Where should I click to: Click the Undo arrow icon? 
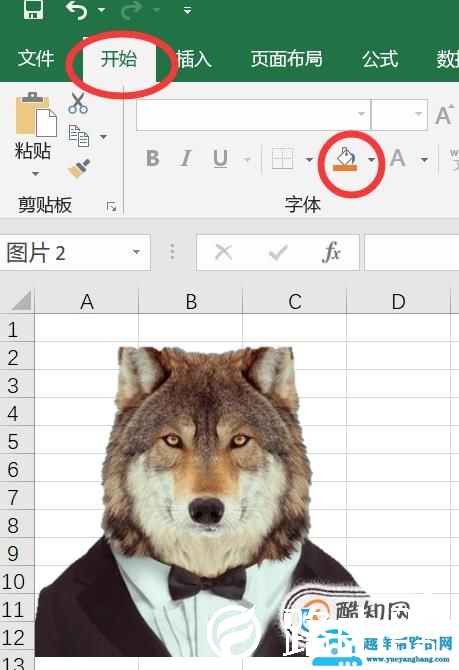pyautogui.click(x=76, y=9)
